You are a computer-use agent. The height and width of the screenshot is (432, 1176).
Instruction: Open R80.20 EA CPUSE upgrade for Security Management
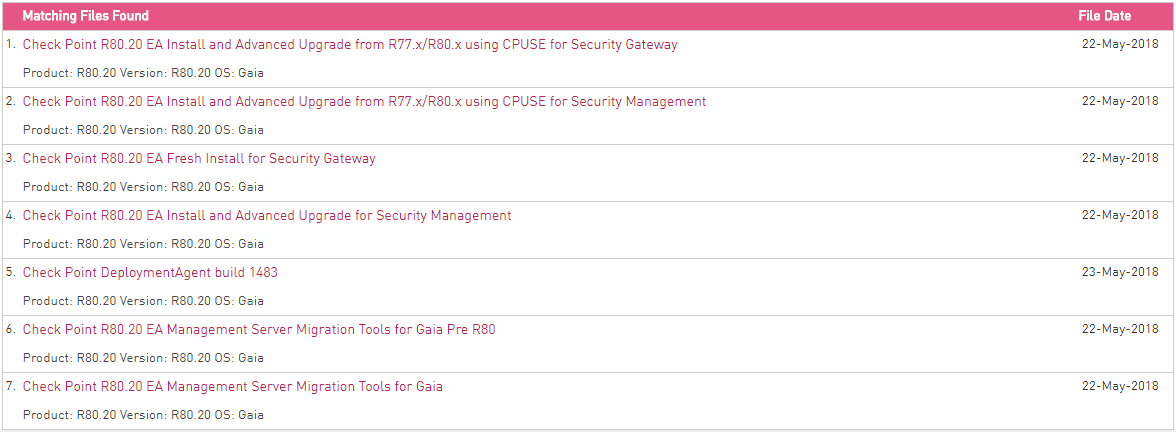(x=364, y=101)
